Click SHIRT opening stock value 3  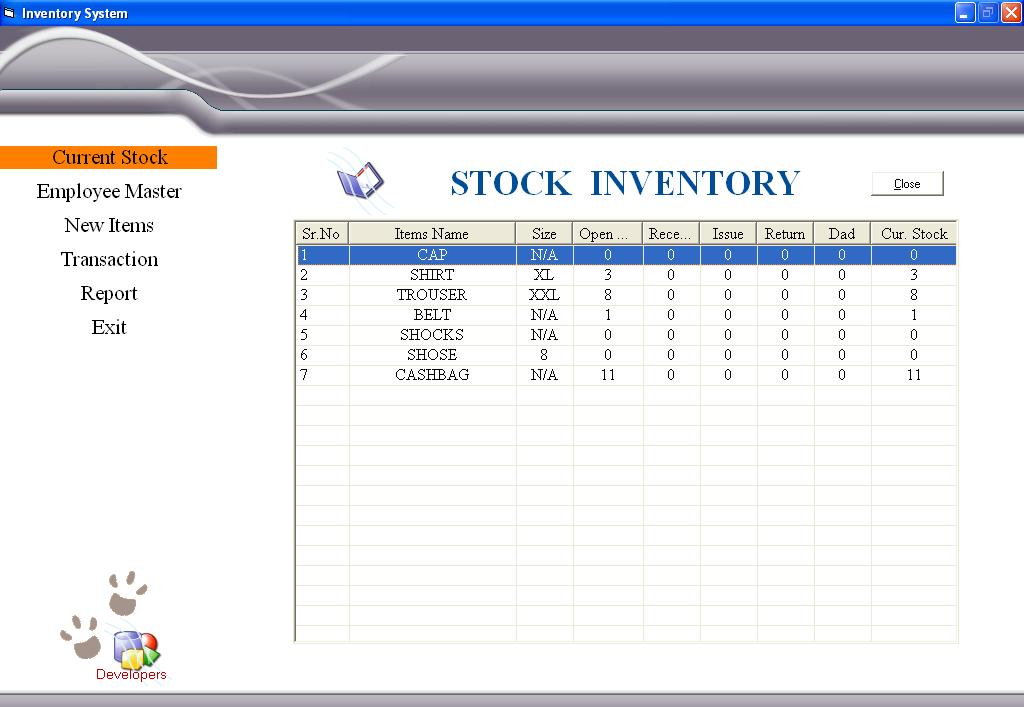608,275
